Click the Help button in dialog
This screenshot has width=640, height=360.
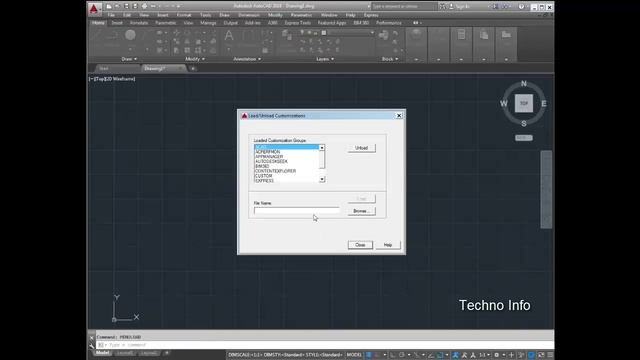[x=388, y=245]
